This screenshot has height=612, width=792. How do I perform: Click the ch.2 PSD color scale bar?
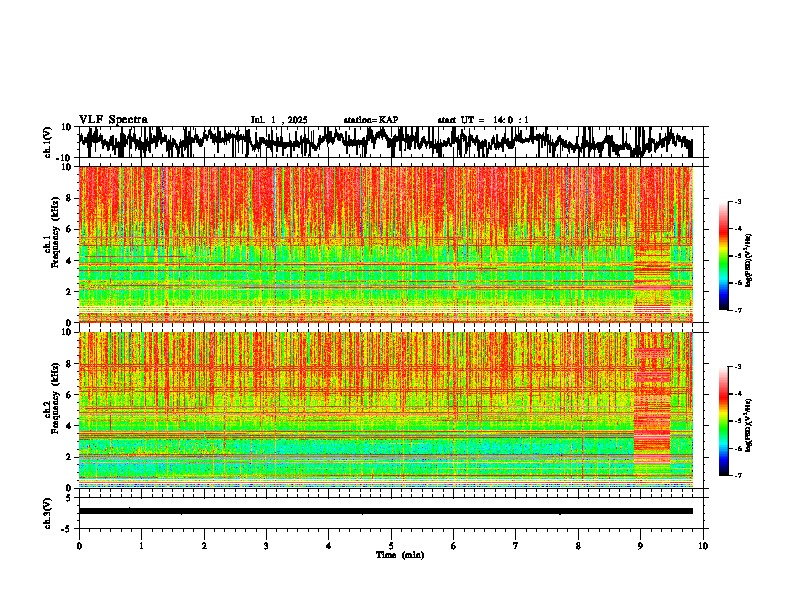tap(724, 421)
